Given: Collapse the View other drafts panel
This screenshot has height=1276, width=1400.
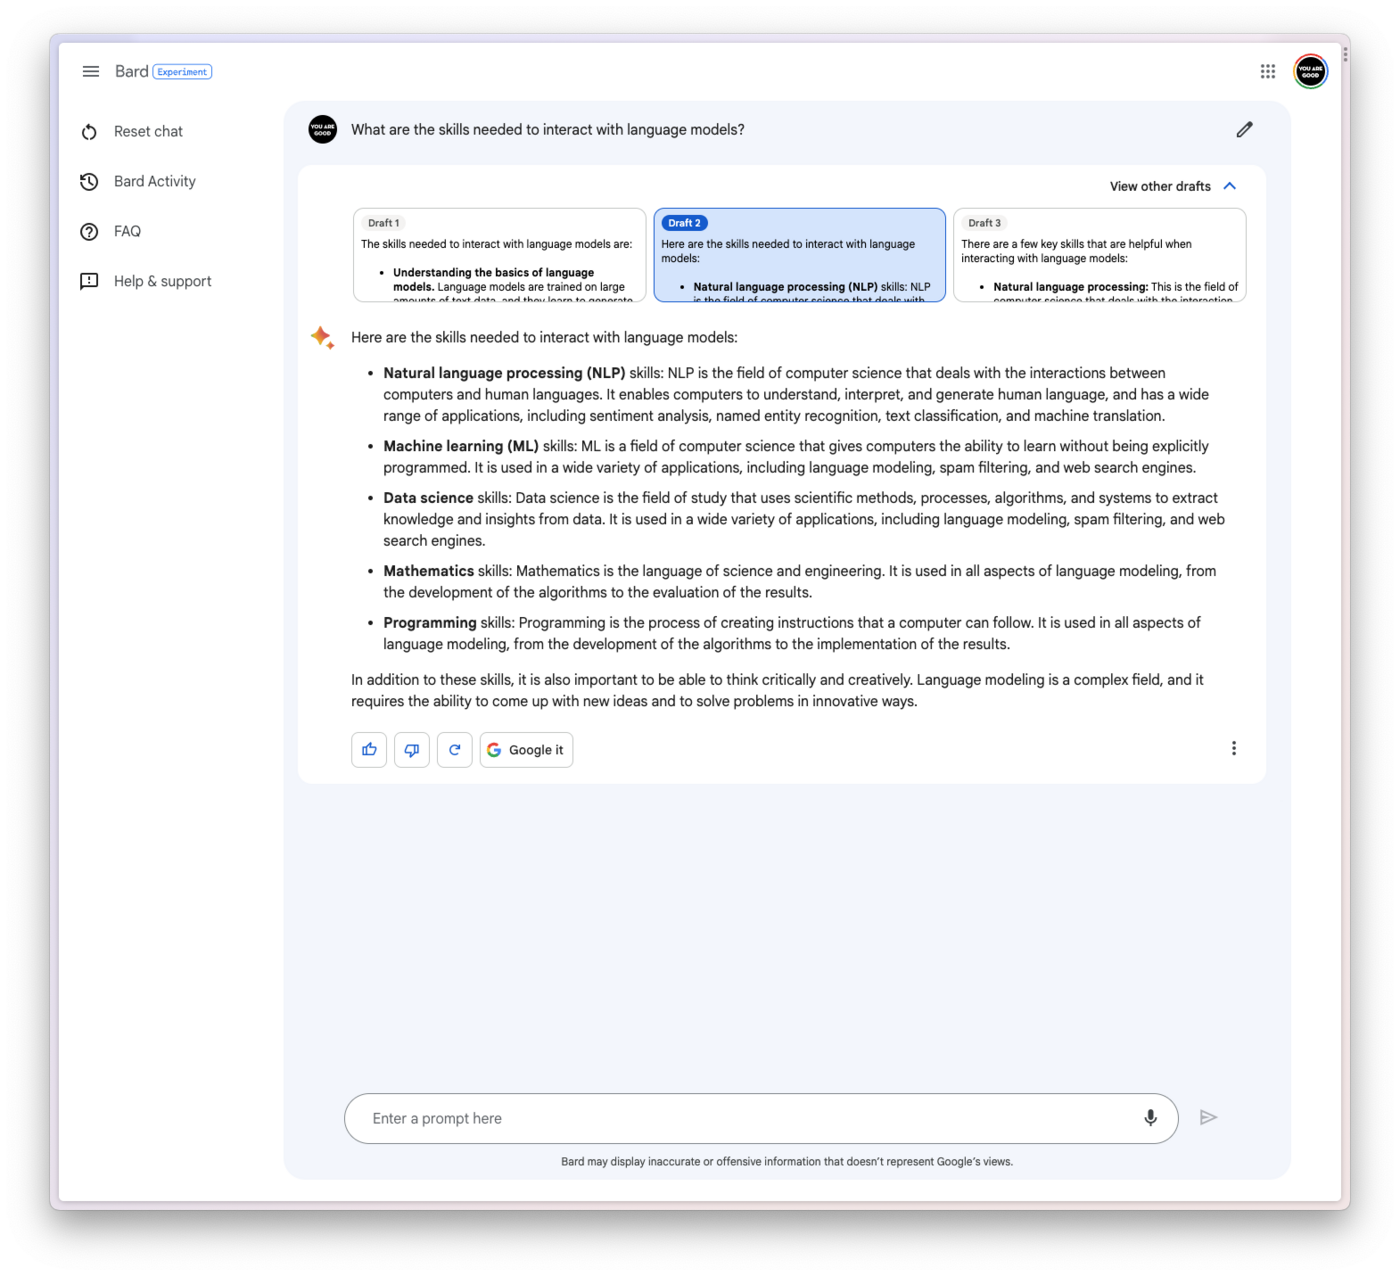Looking at the screenshot, I should (x=1173, y=187).
